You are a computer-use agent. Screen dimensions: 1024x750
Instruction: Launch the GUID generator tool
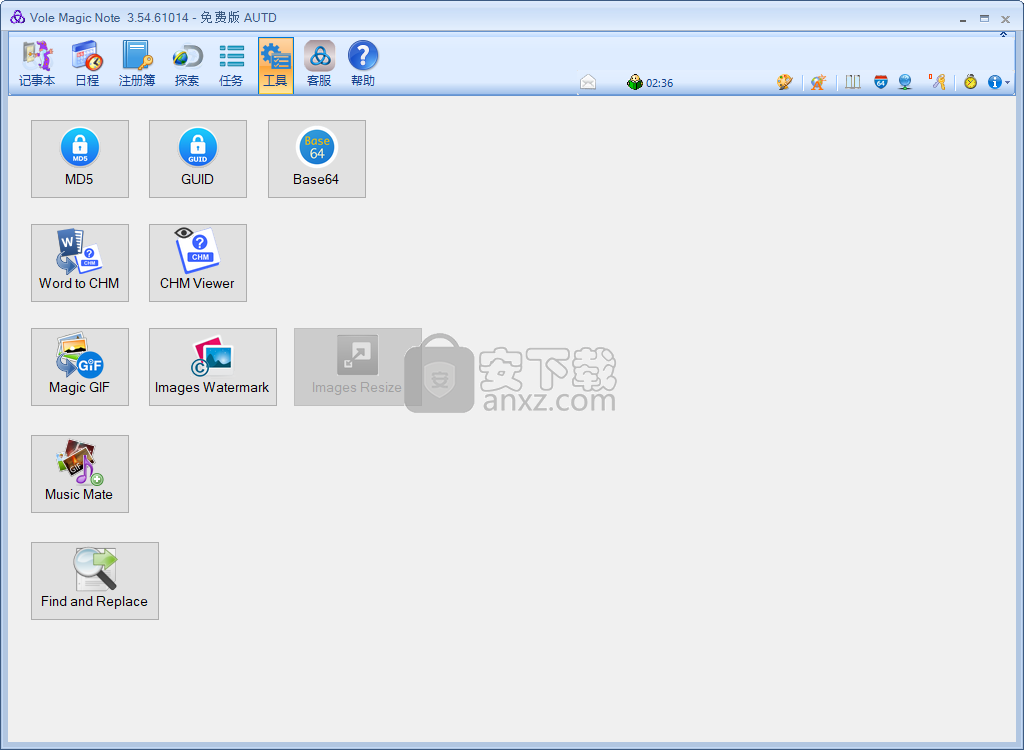click(x=198, y=159)
